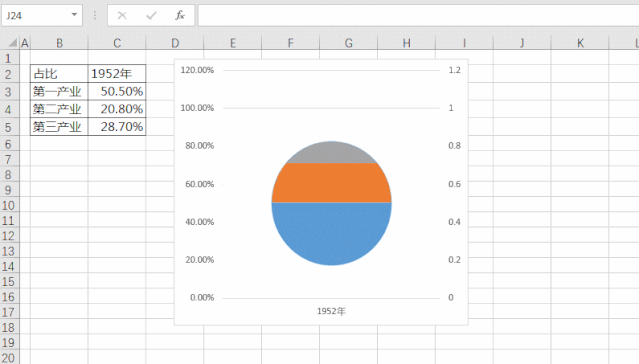The image size is (639, 364).
Task: Select row 17 header
Action: point(9,312)
